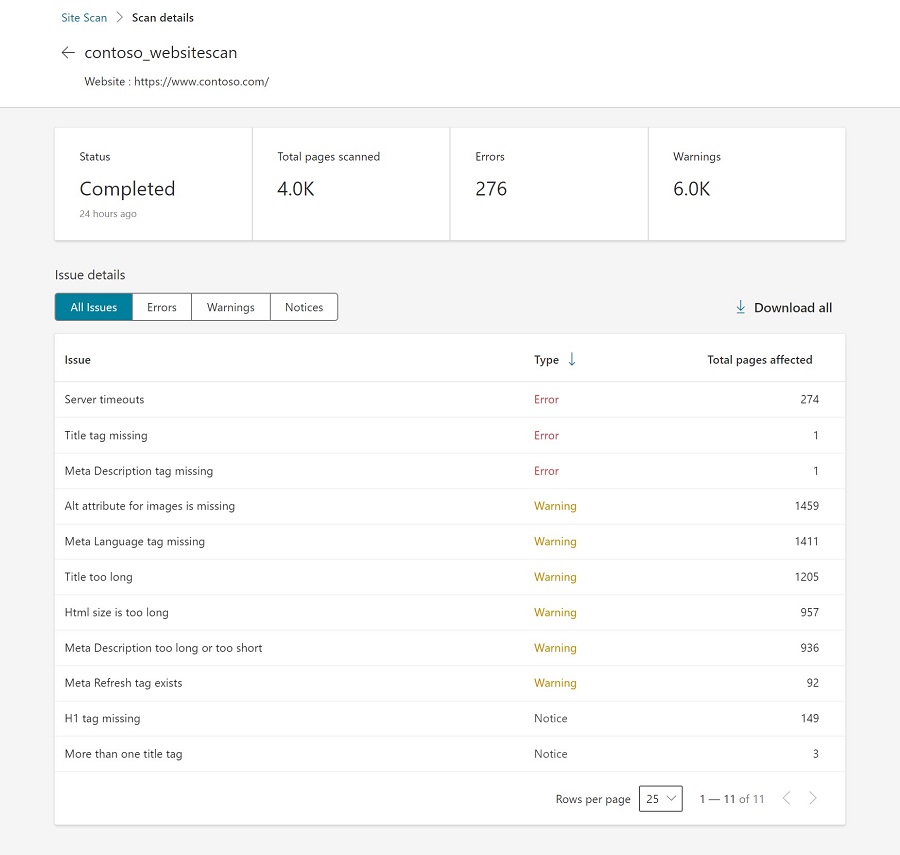Click the More than one title tag row
The image size is (900, 855).
[123, 754]
